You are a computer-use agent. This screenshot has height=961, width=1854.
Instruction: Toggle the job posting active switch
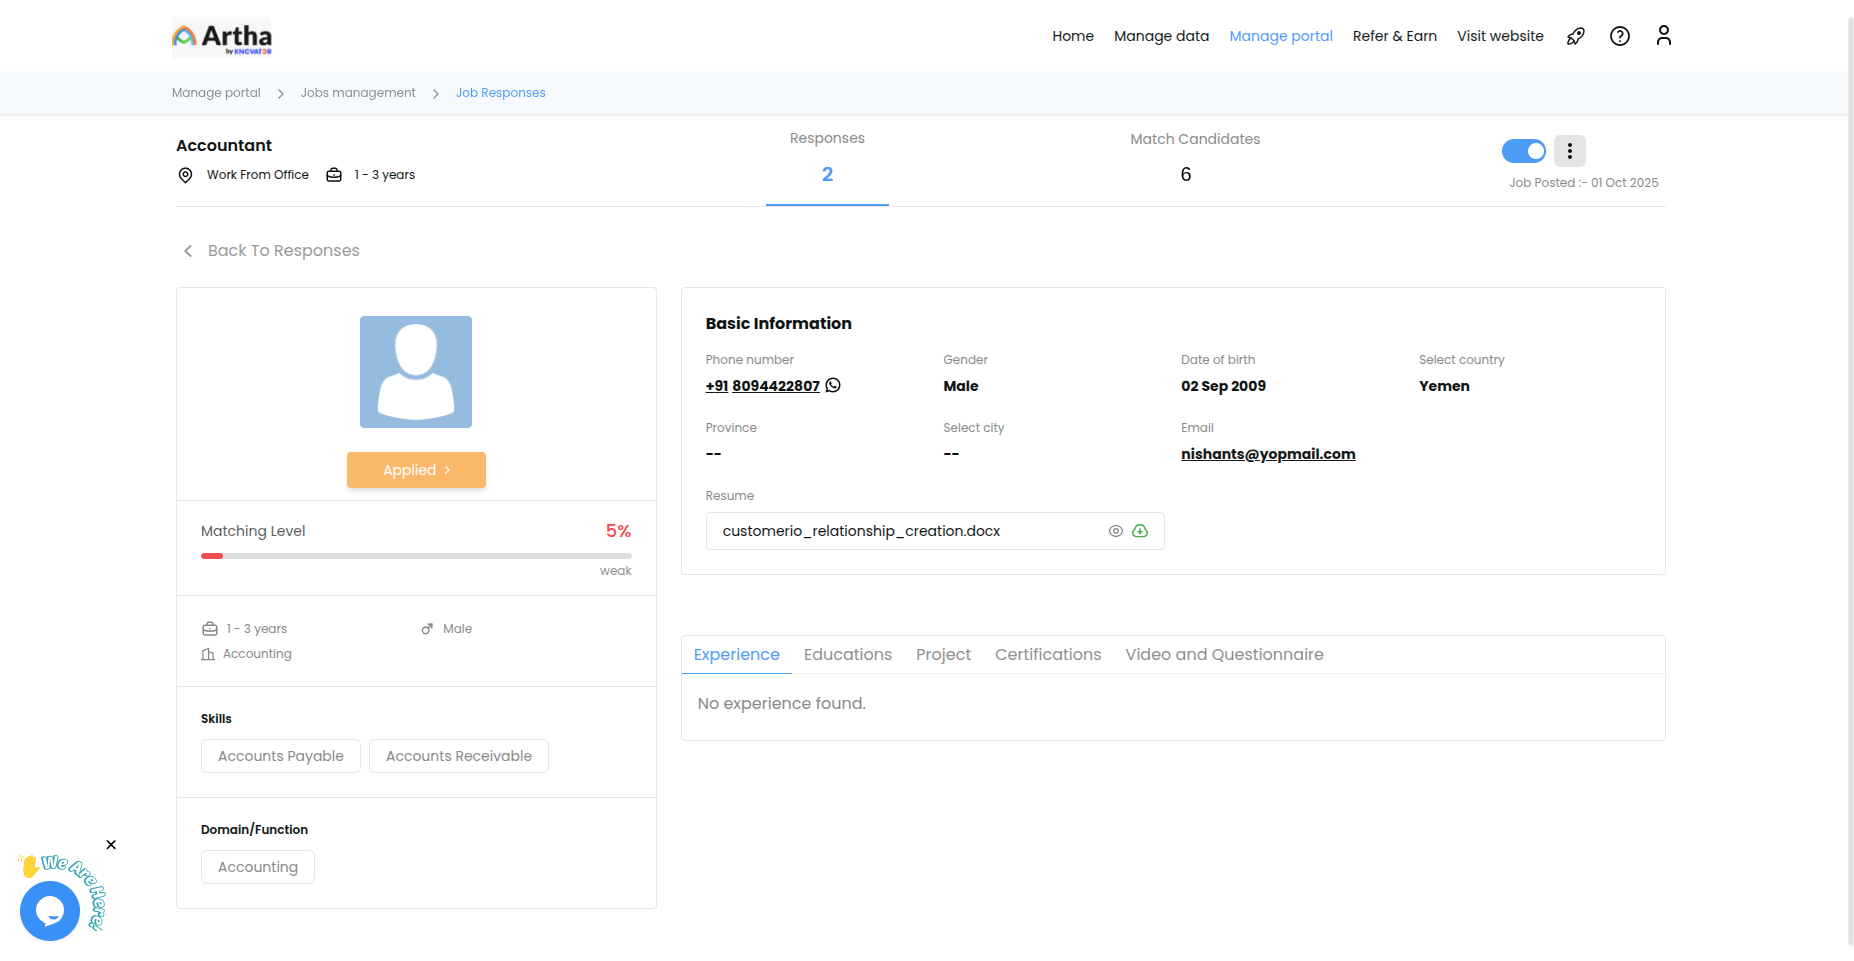pos(1523,151)
